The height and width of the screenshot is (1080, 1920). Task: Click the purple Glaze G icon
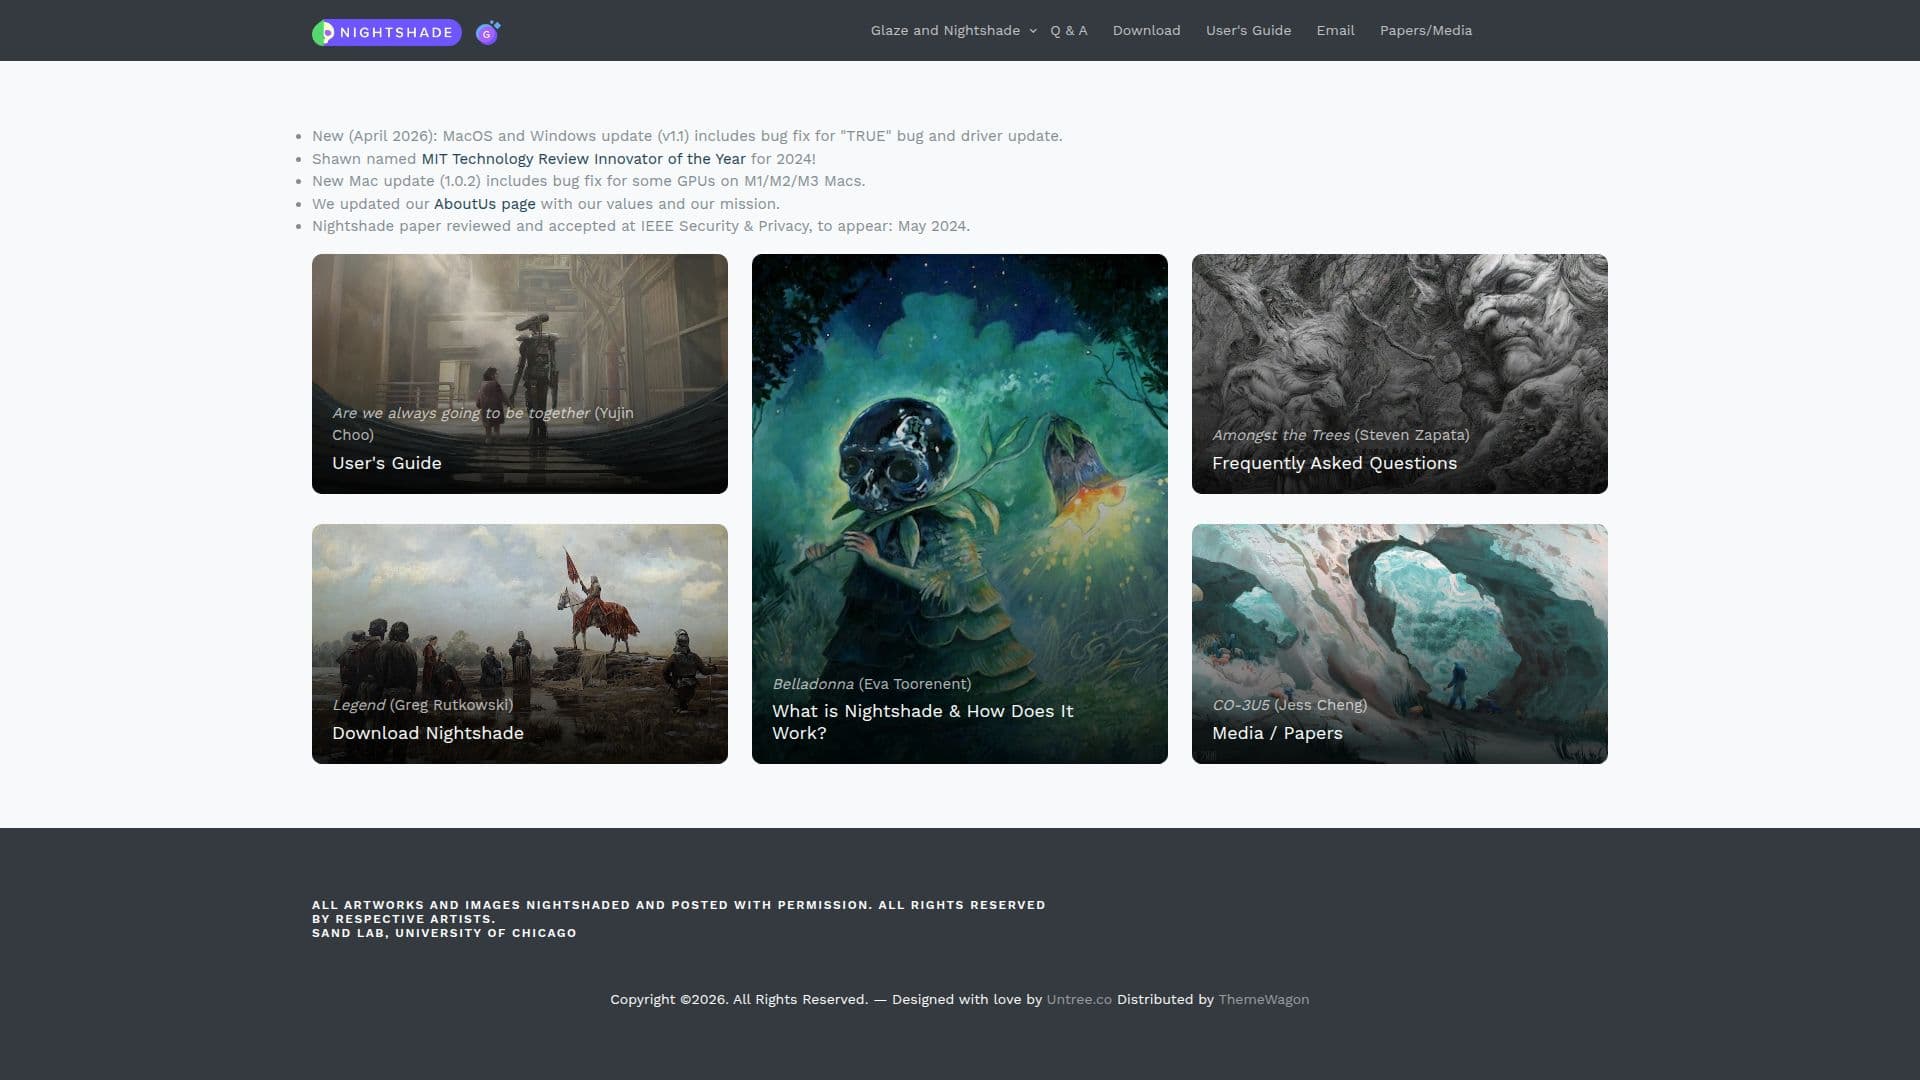point(488,33)
